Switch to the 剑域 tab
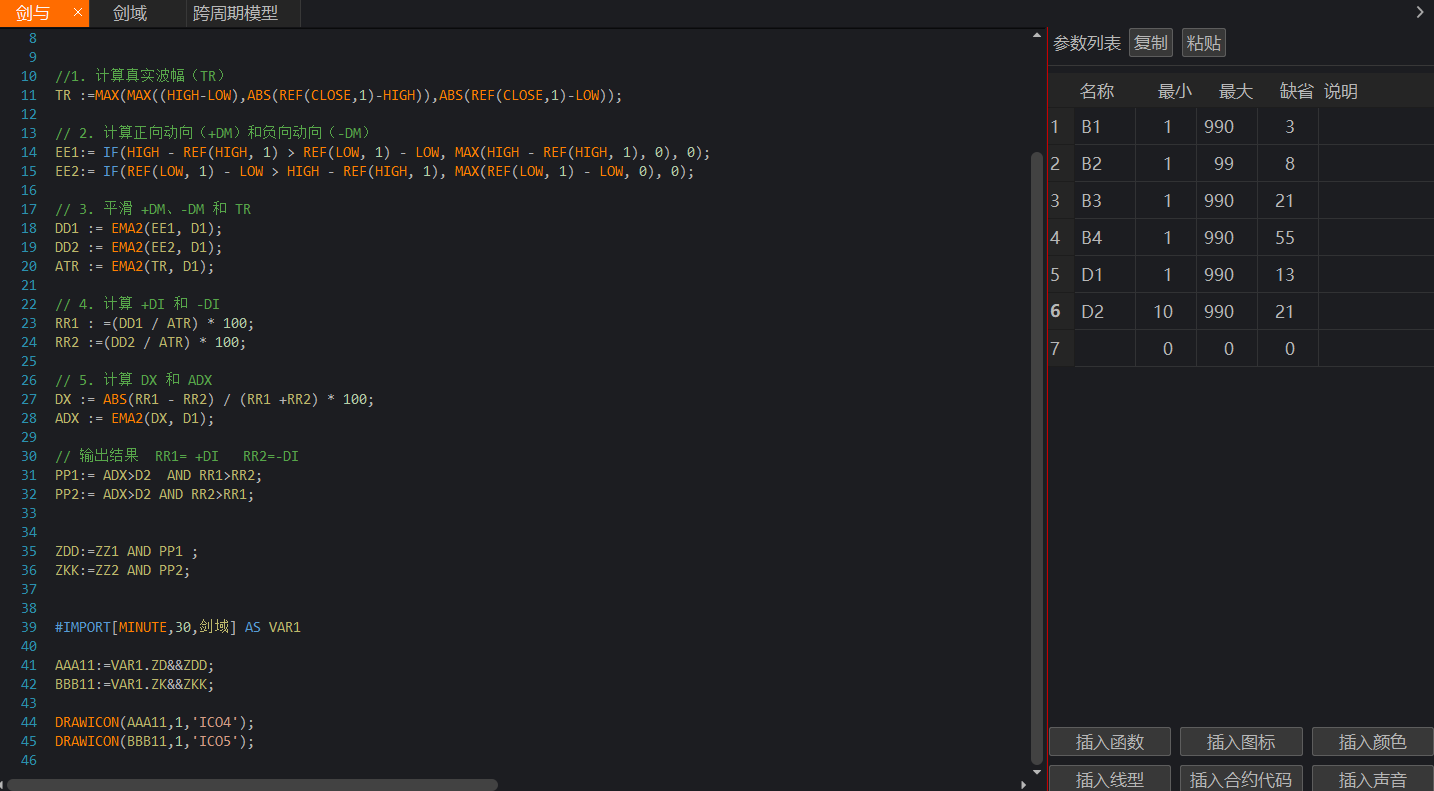This screenshot has height=791, width=1434. (130, 13)
